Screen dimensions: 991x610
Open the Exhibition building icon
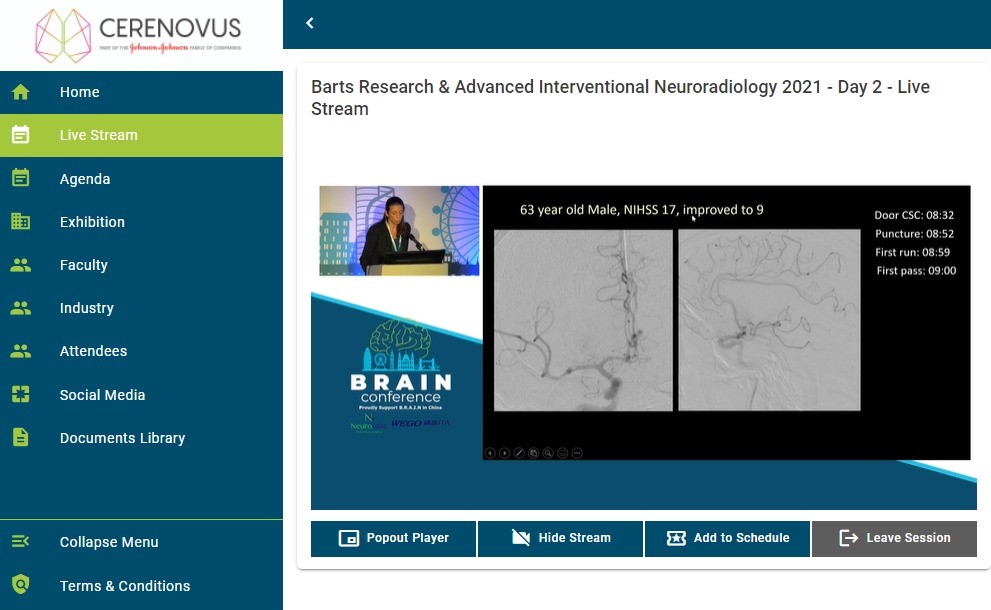tap(20, 221)
